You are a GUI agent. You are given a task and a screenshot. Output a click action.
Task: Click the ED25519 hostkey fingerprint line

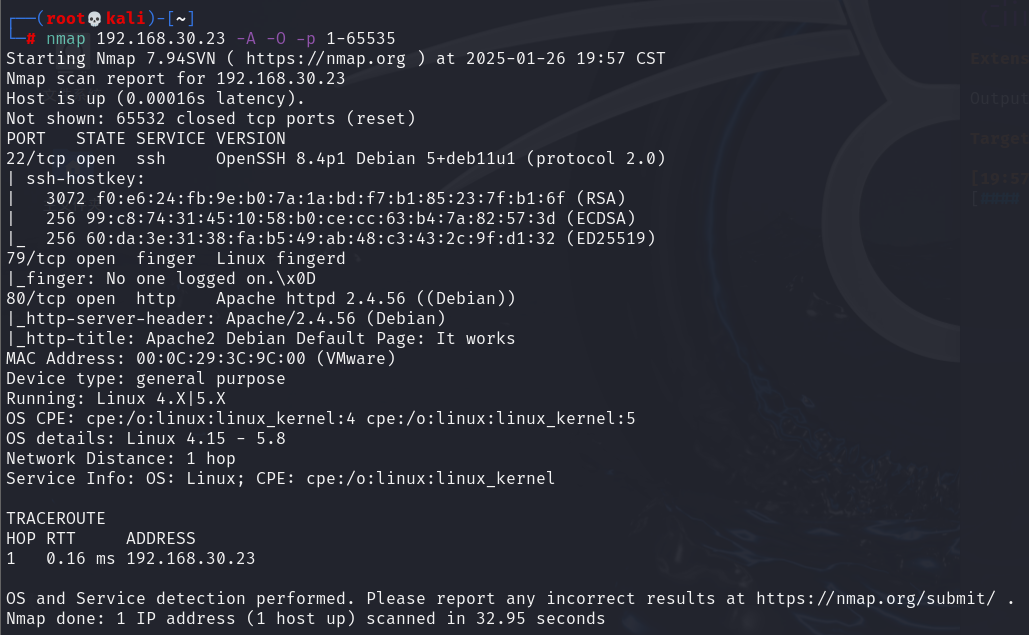pos(331,238)
